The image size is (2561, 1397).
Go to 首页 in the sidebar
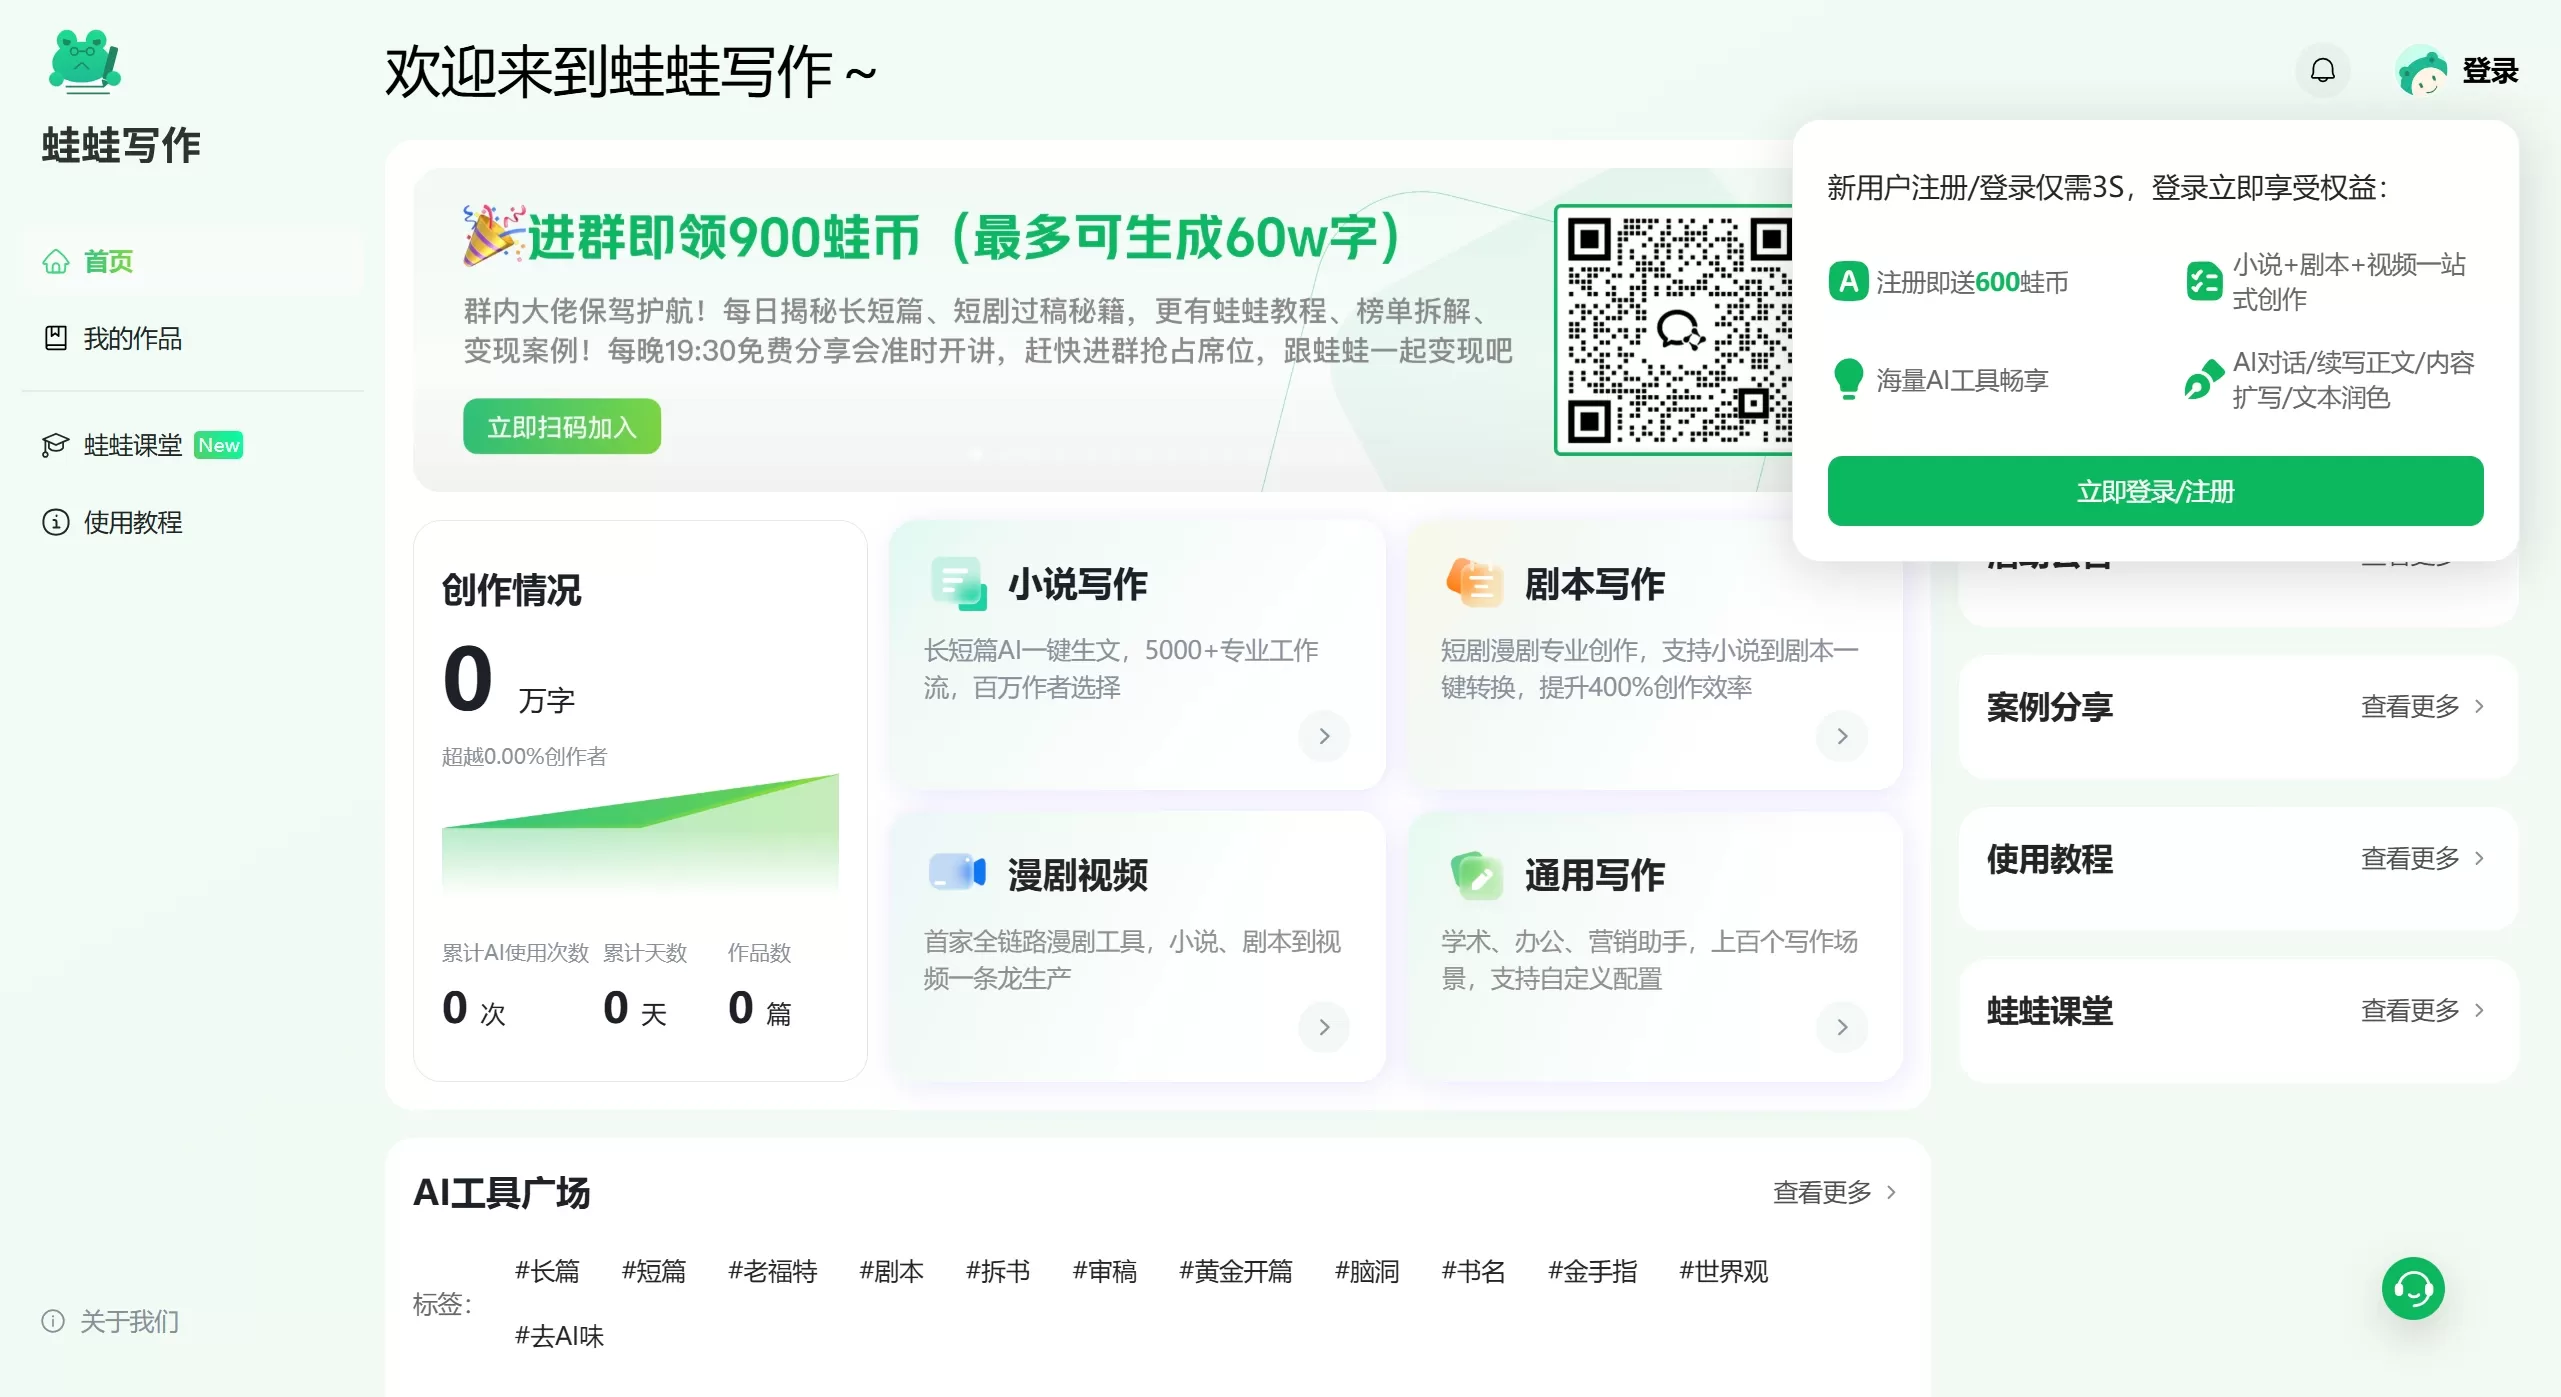[x=192, y=261]
